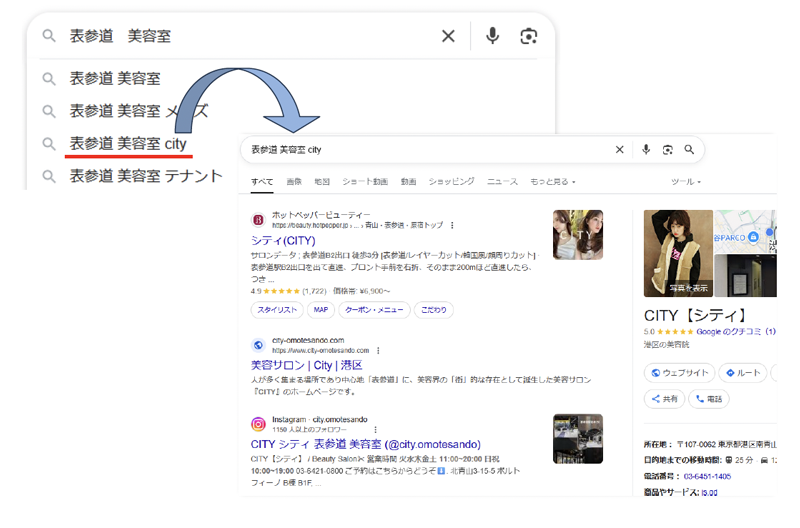Switch to the ショート動画 tab
This screenshot has height=528, width=800.
tap(365, 182)
